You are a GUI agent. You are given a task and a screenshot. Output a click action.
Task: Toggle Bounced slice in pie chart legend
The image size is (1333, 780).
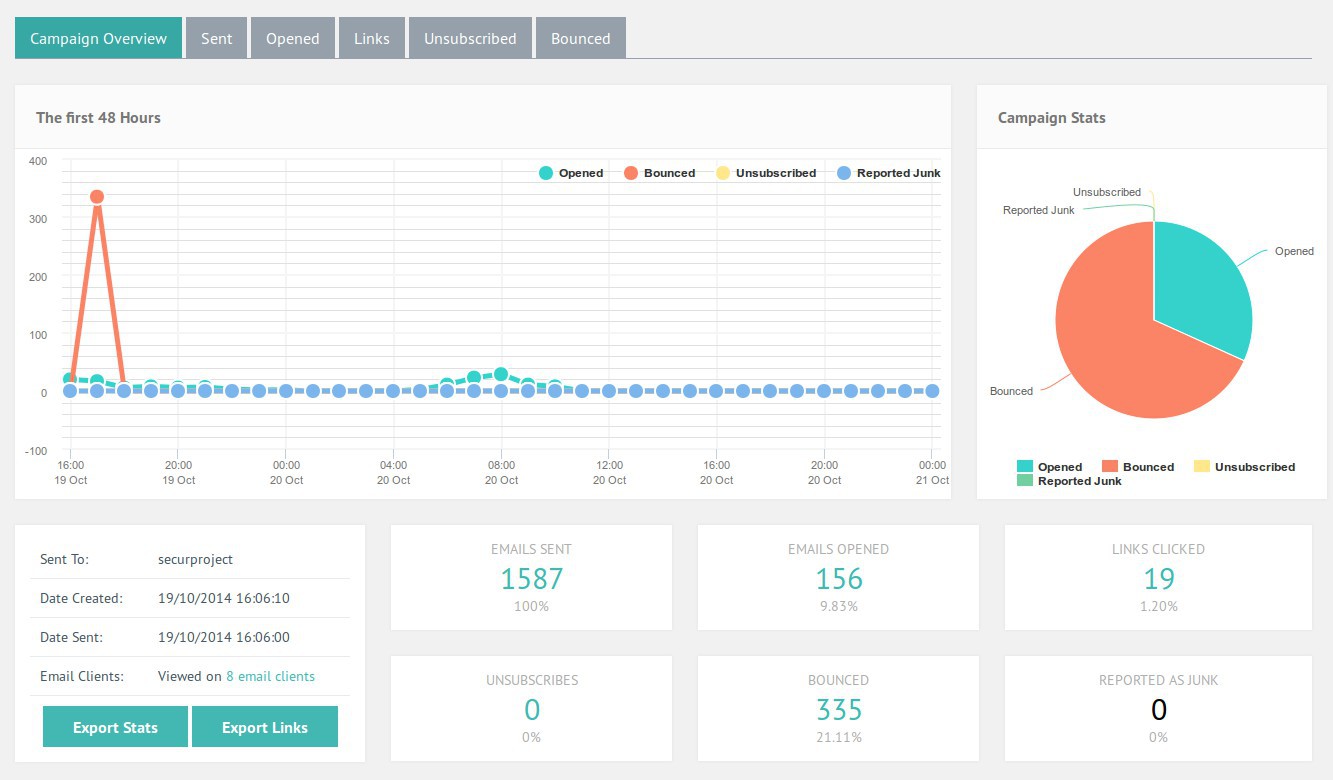[1137, 467]
